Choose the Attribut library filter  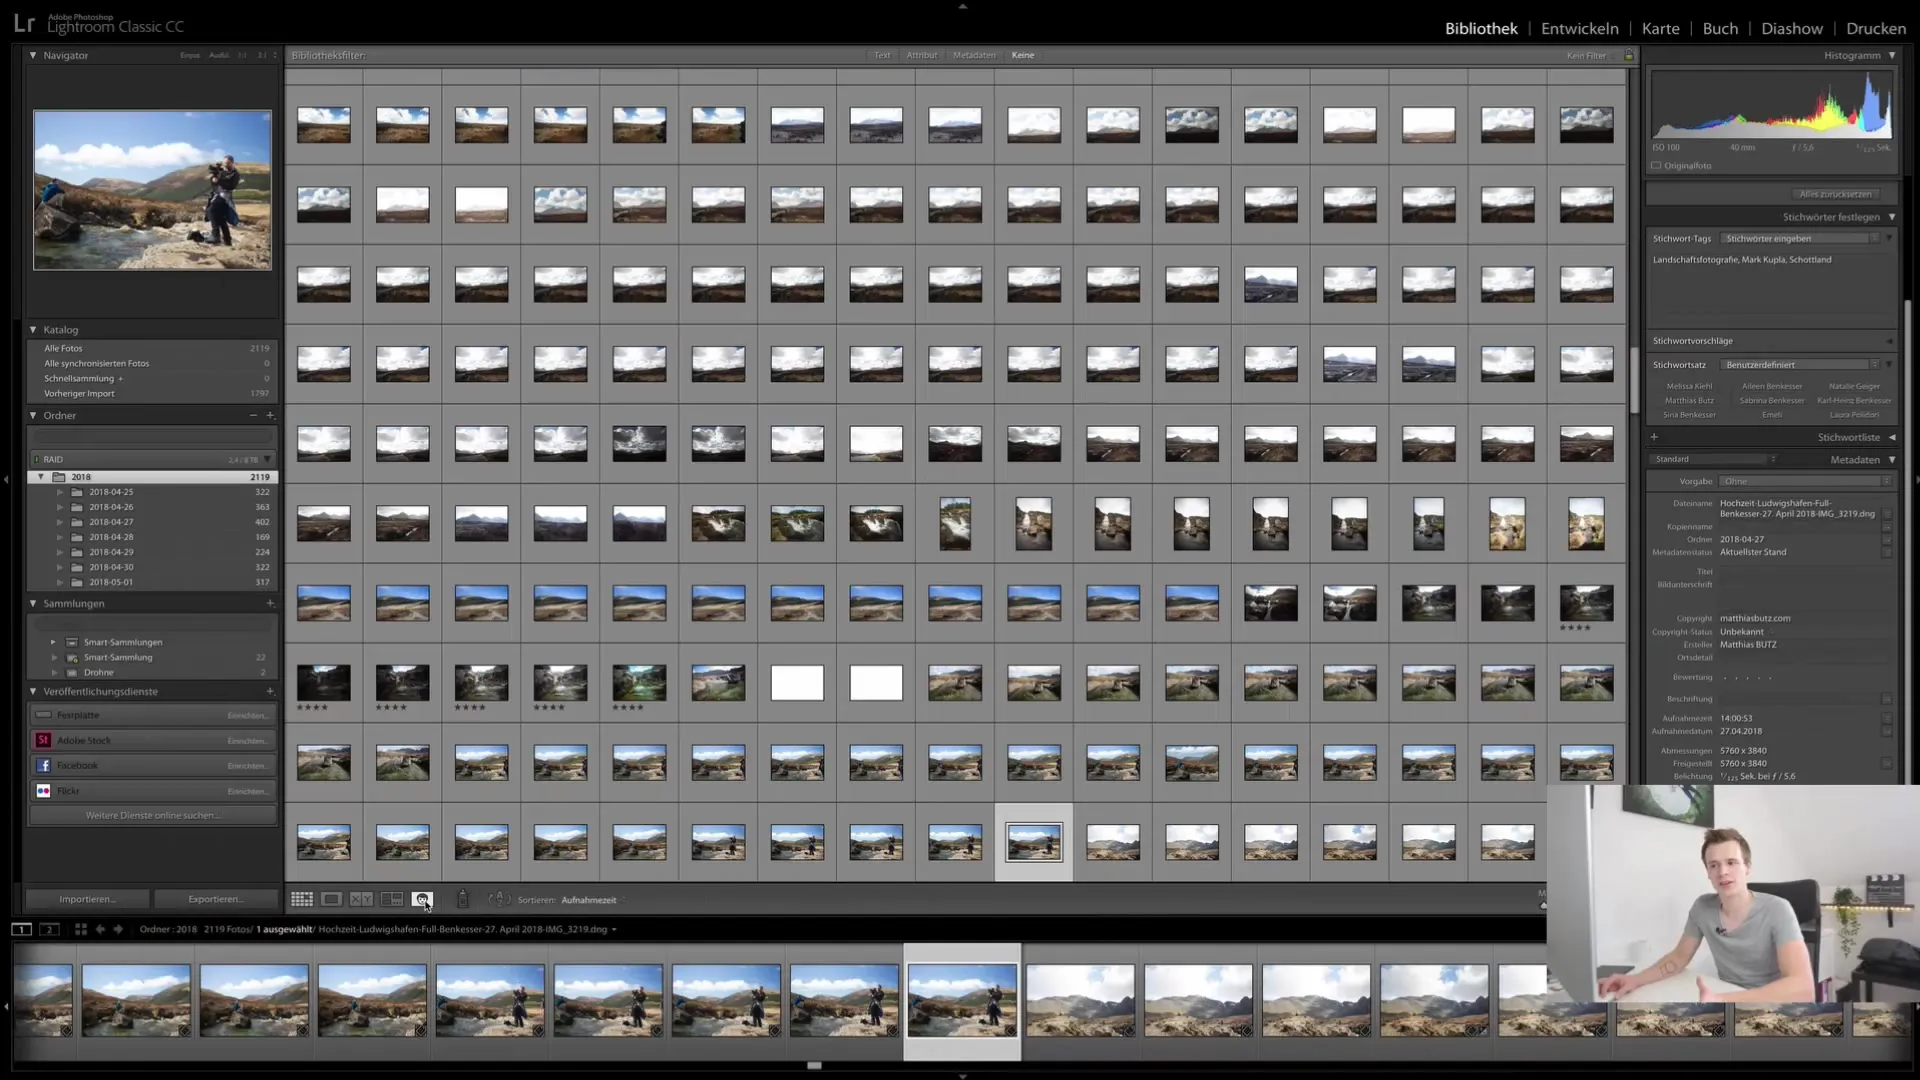click(921, 55)
